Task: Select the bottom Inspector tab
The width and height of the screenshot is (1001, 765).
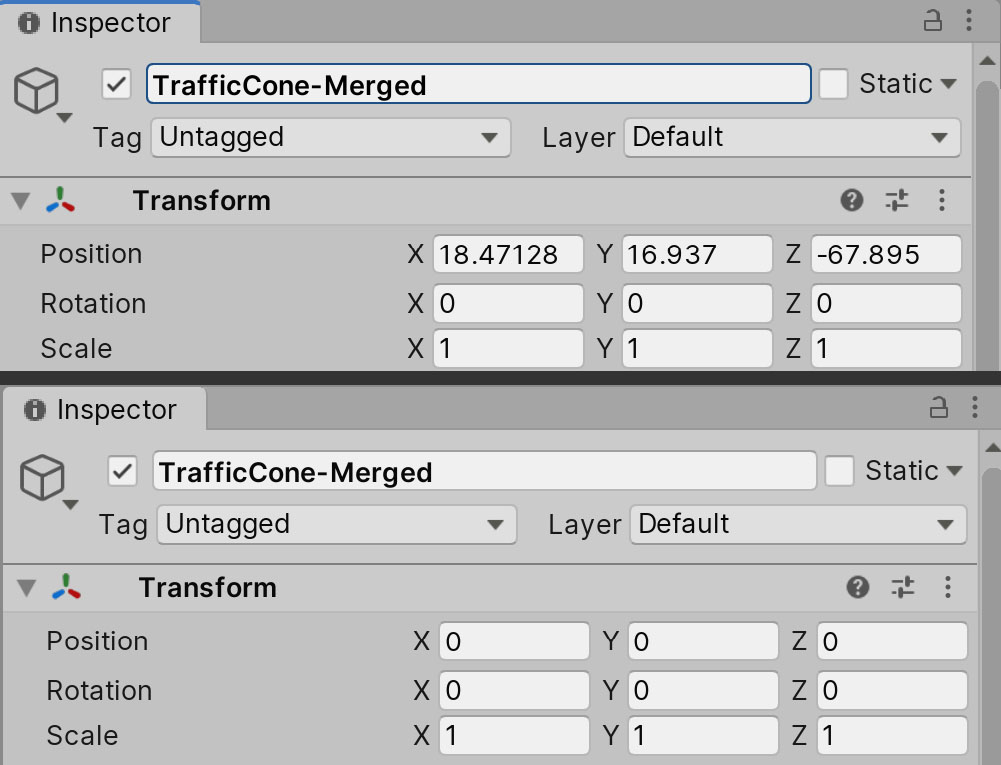Action: click(x=103, y=409)
